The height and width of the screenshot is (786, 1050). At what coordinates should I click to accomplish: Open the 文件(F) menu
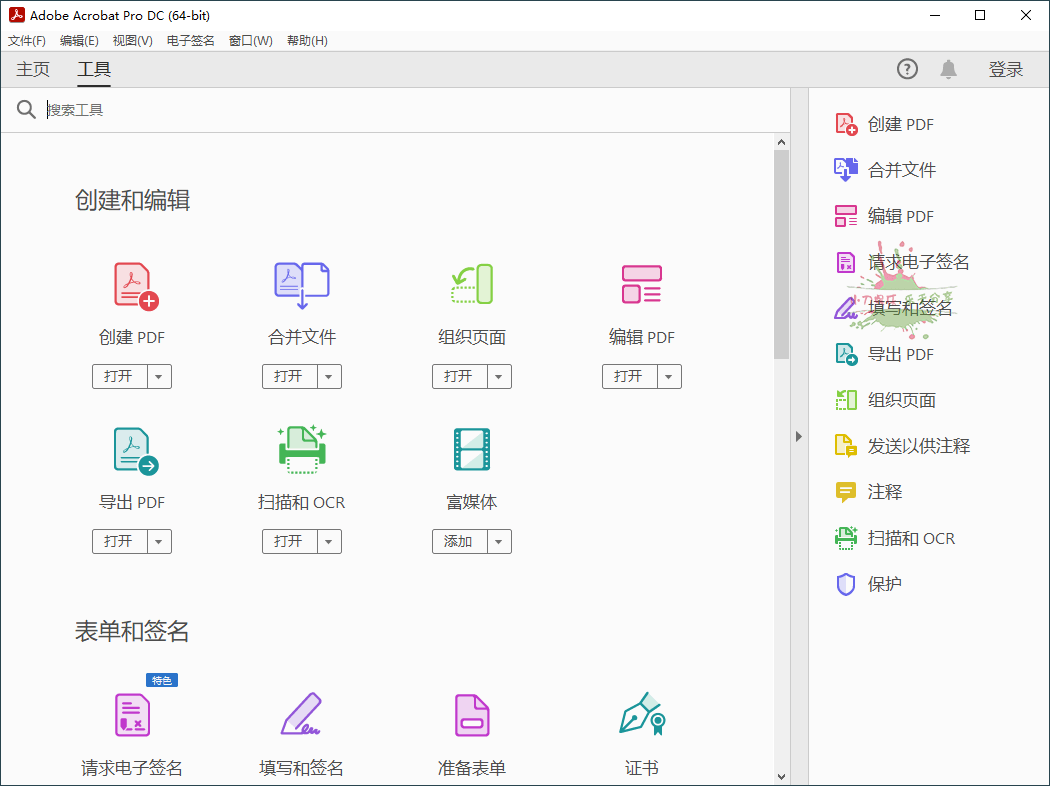click(27, 41)
